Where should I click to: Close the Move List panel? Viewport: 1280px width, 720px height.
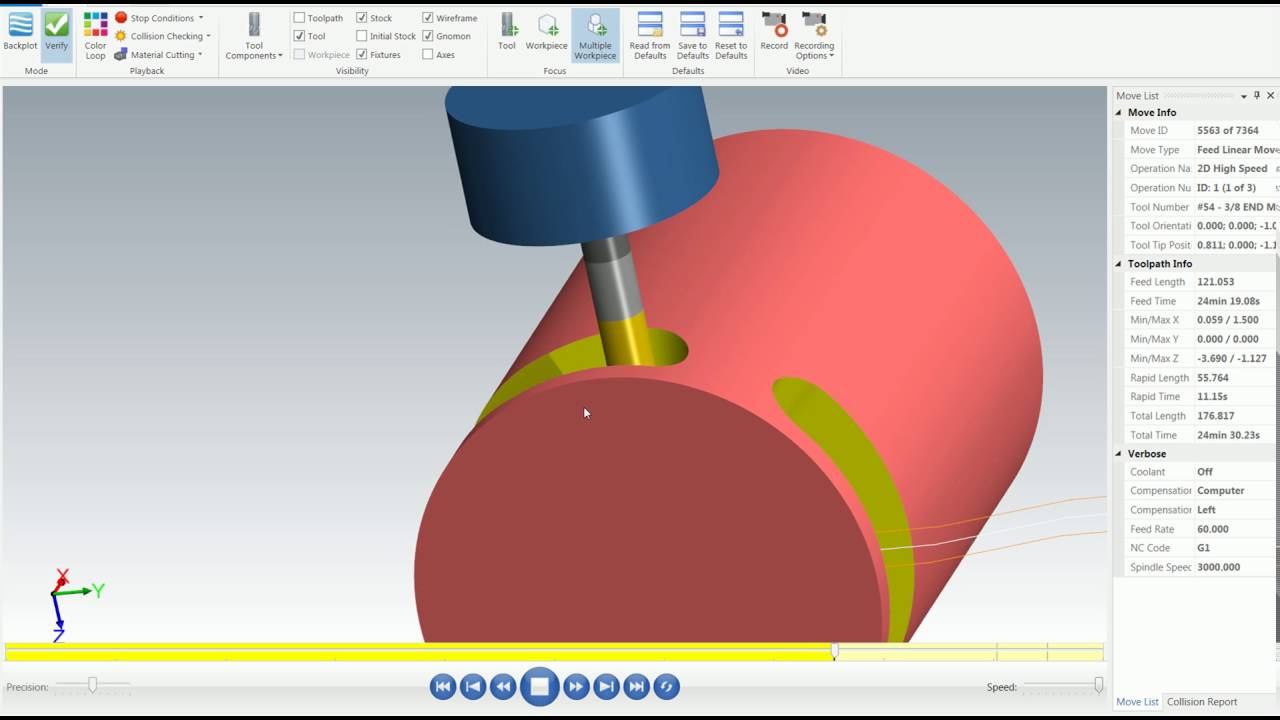[x=1271, y=96]
